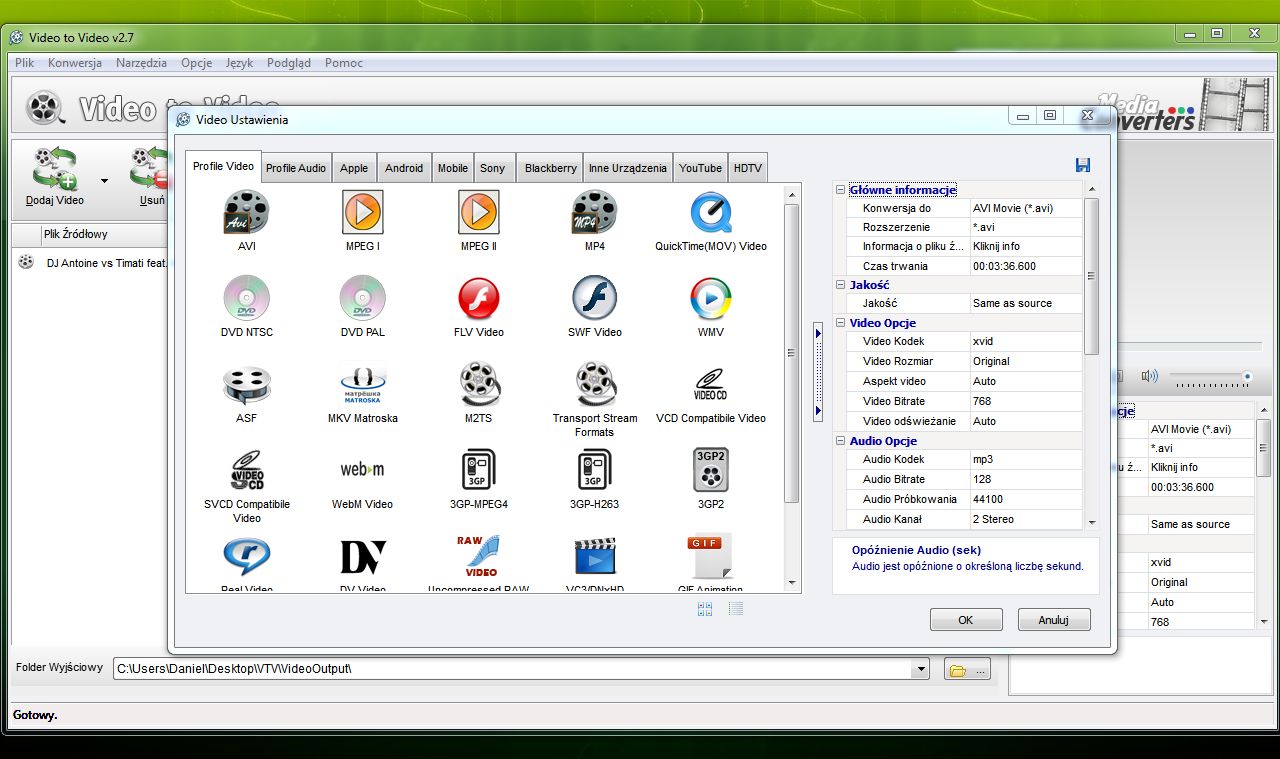Switch to the Apple tab
Screen dimensions: 1280x759
pos(354,168)
